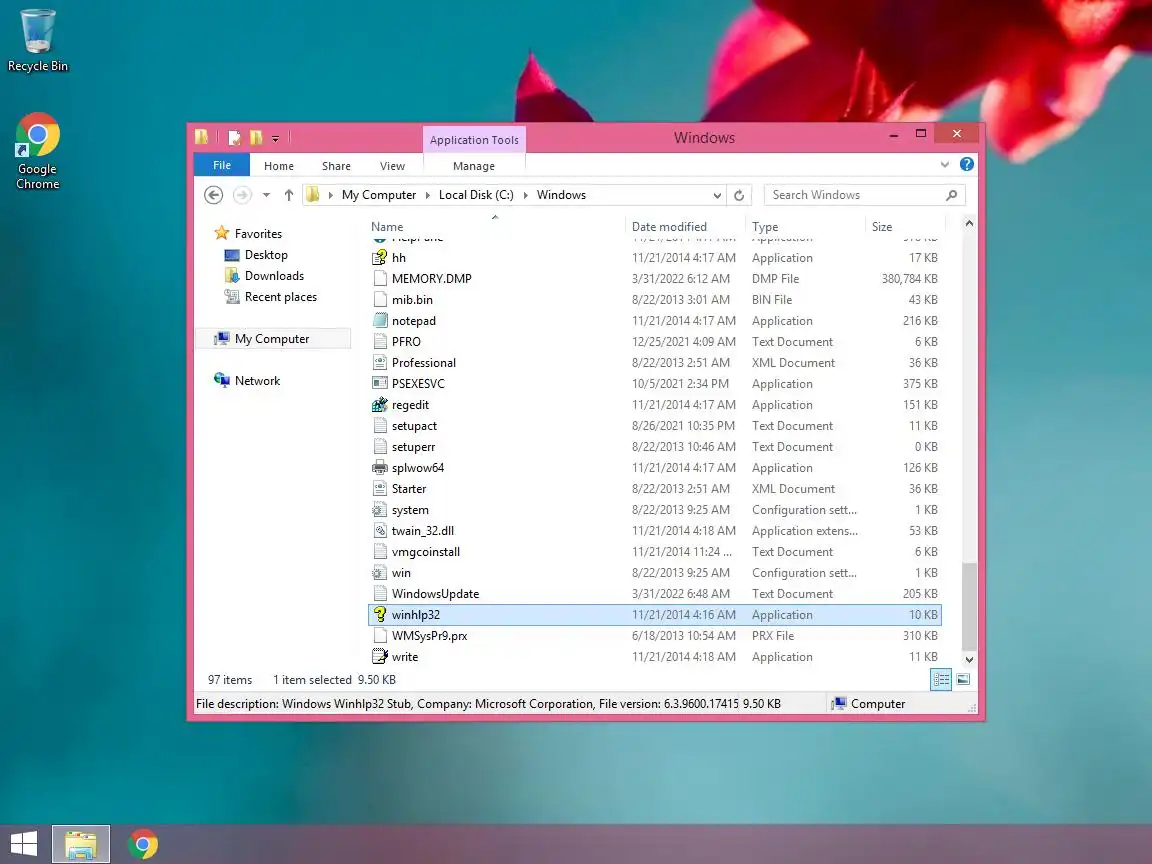This screenshot has height=864, width=1152.
Task: Select the setuperr text document
Action: coord(655,447)
